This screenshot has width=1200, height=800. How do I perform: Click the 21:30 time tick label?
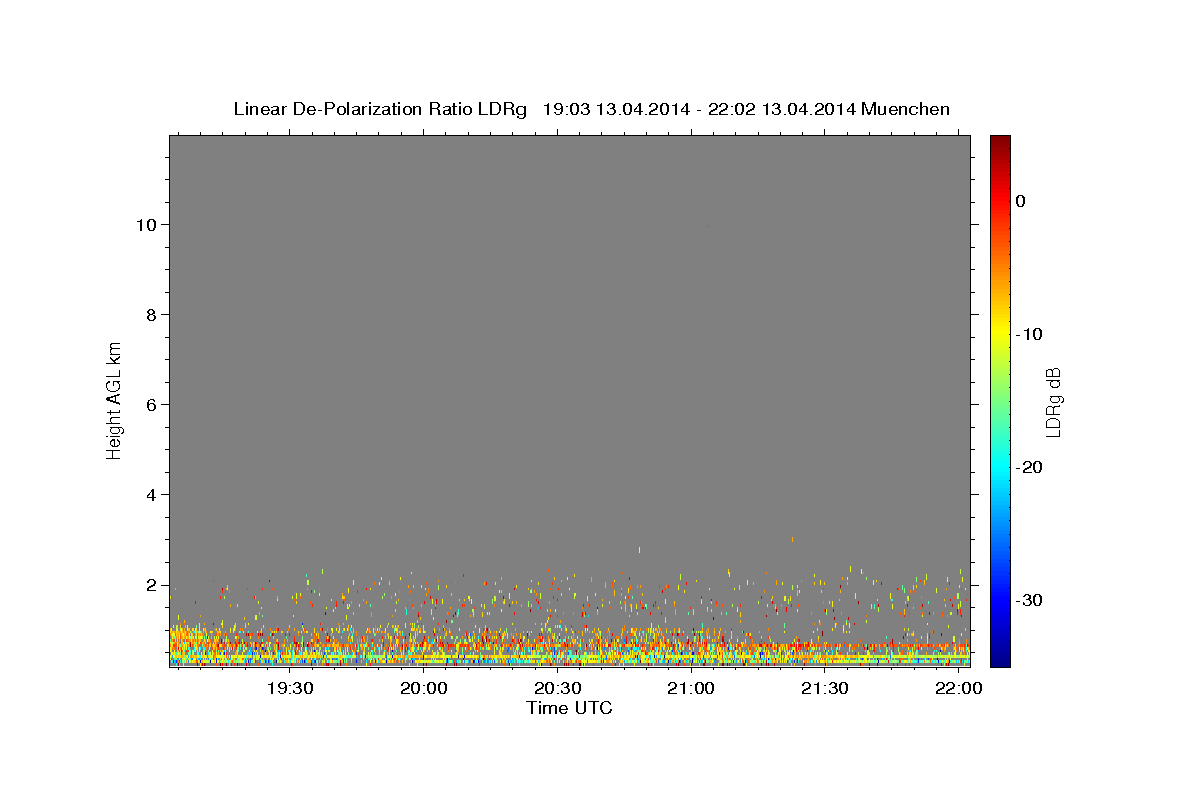click(825, 688)
